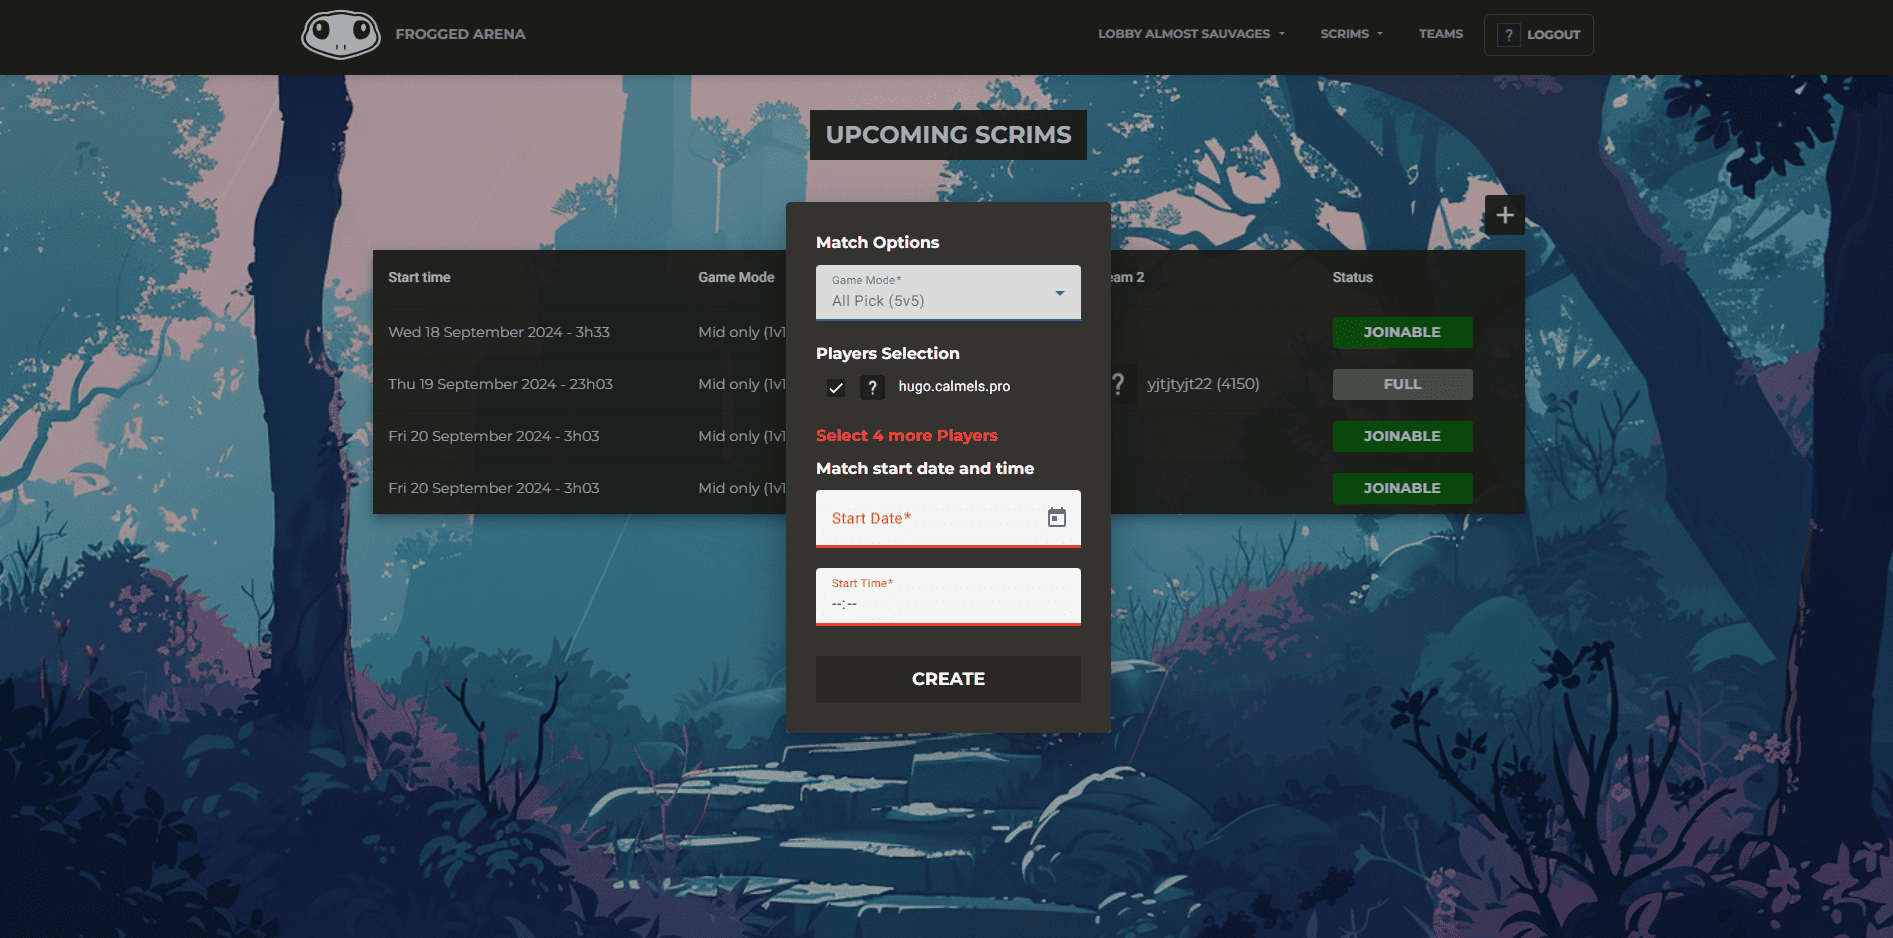Expand the Scrims navigation dropdown

1351,34
